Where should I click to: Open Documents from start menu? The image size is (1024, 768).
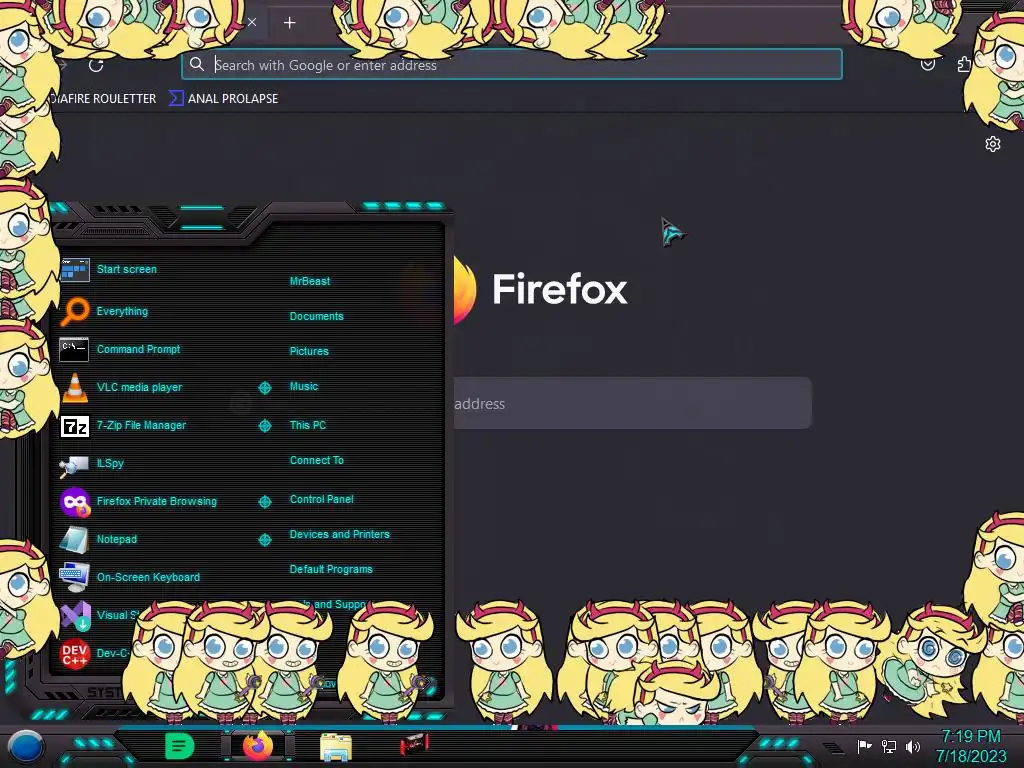point(316,316)
